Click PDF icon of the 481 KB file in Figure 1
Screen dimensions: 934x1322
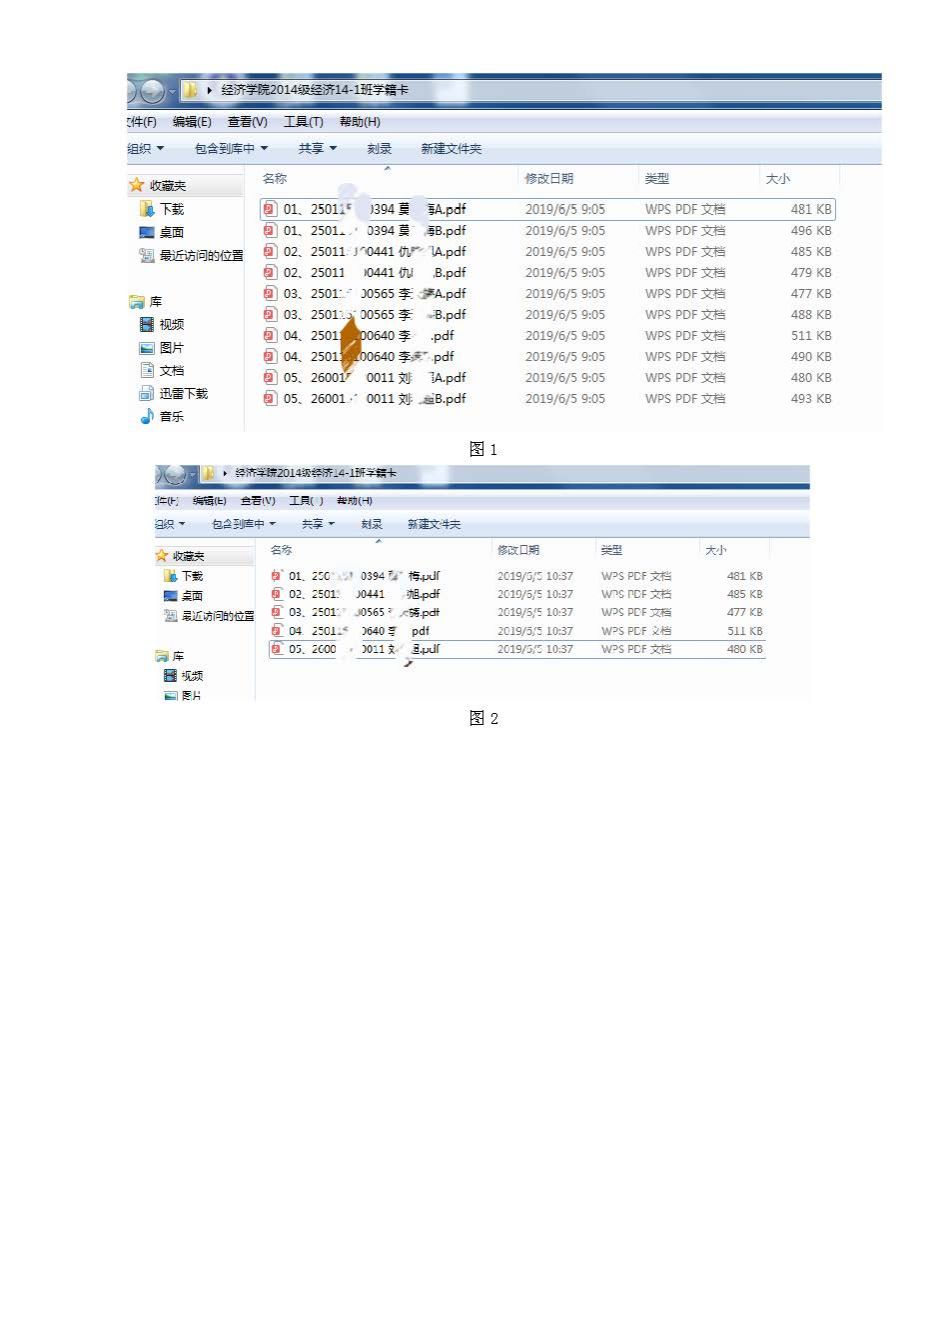(x=270, y=209)
